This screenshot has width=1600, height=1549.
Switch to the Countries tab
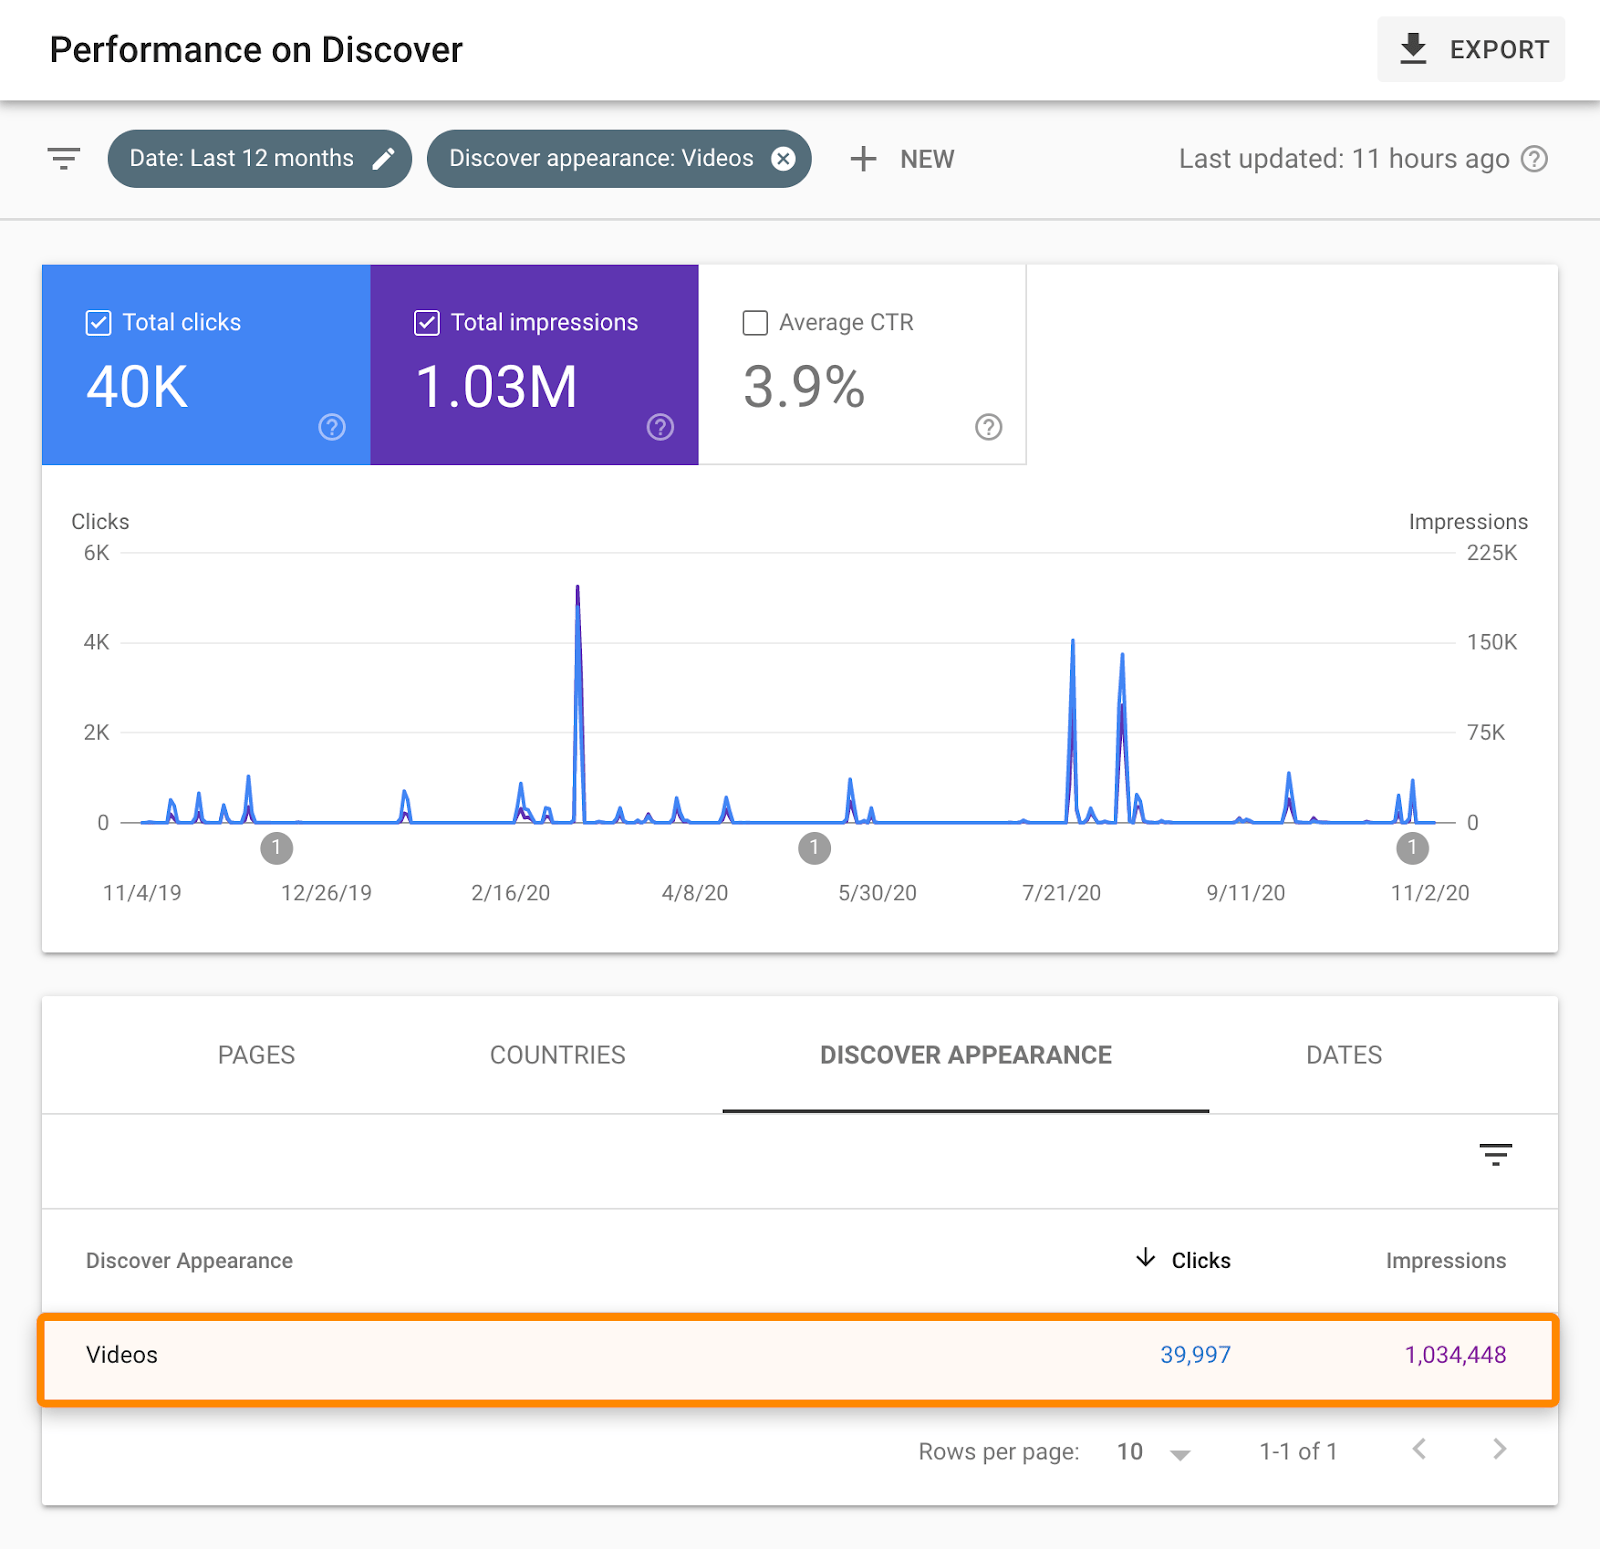click(557, 1055)
